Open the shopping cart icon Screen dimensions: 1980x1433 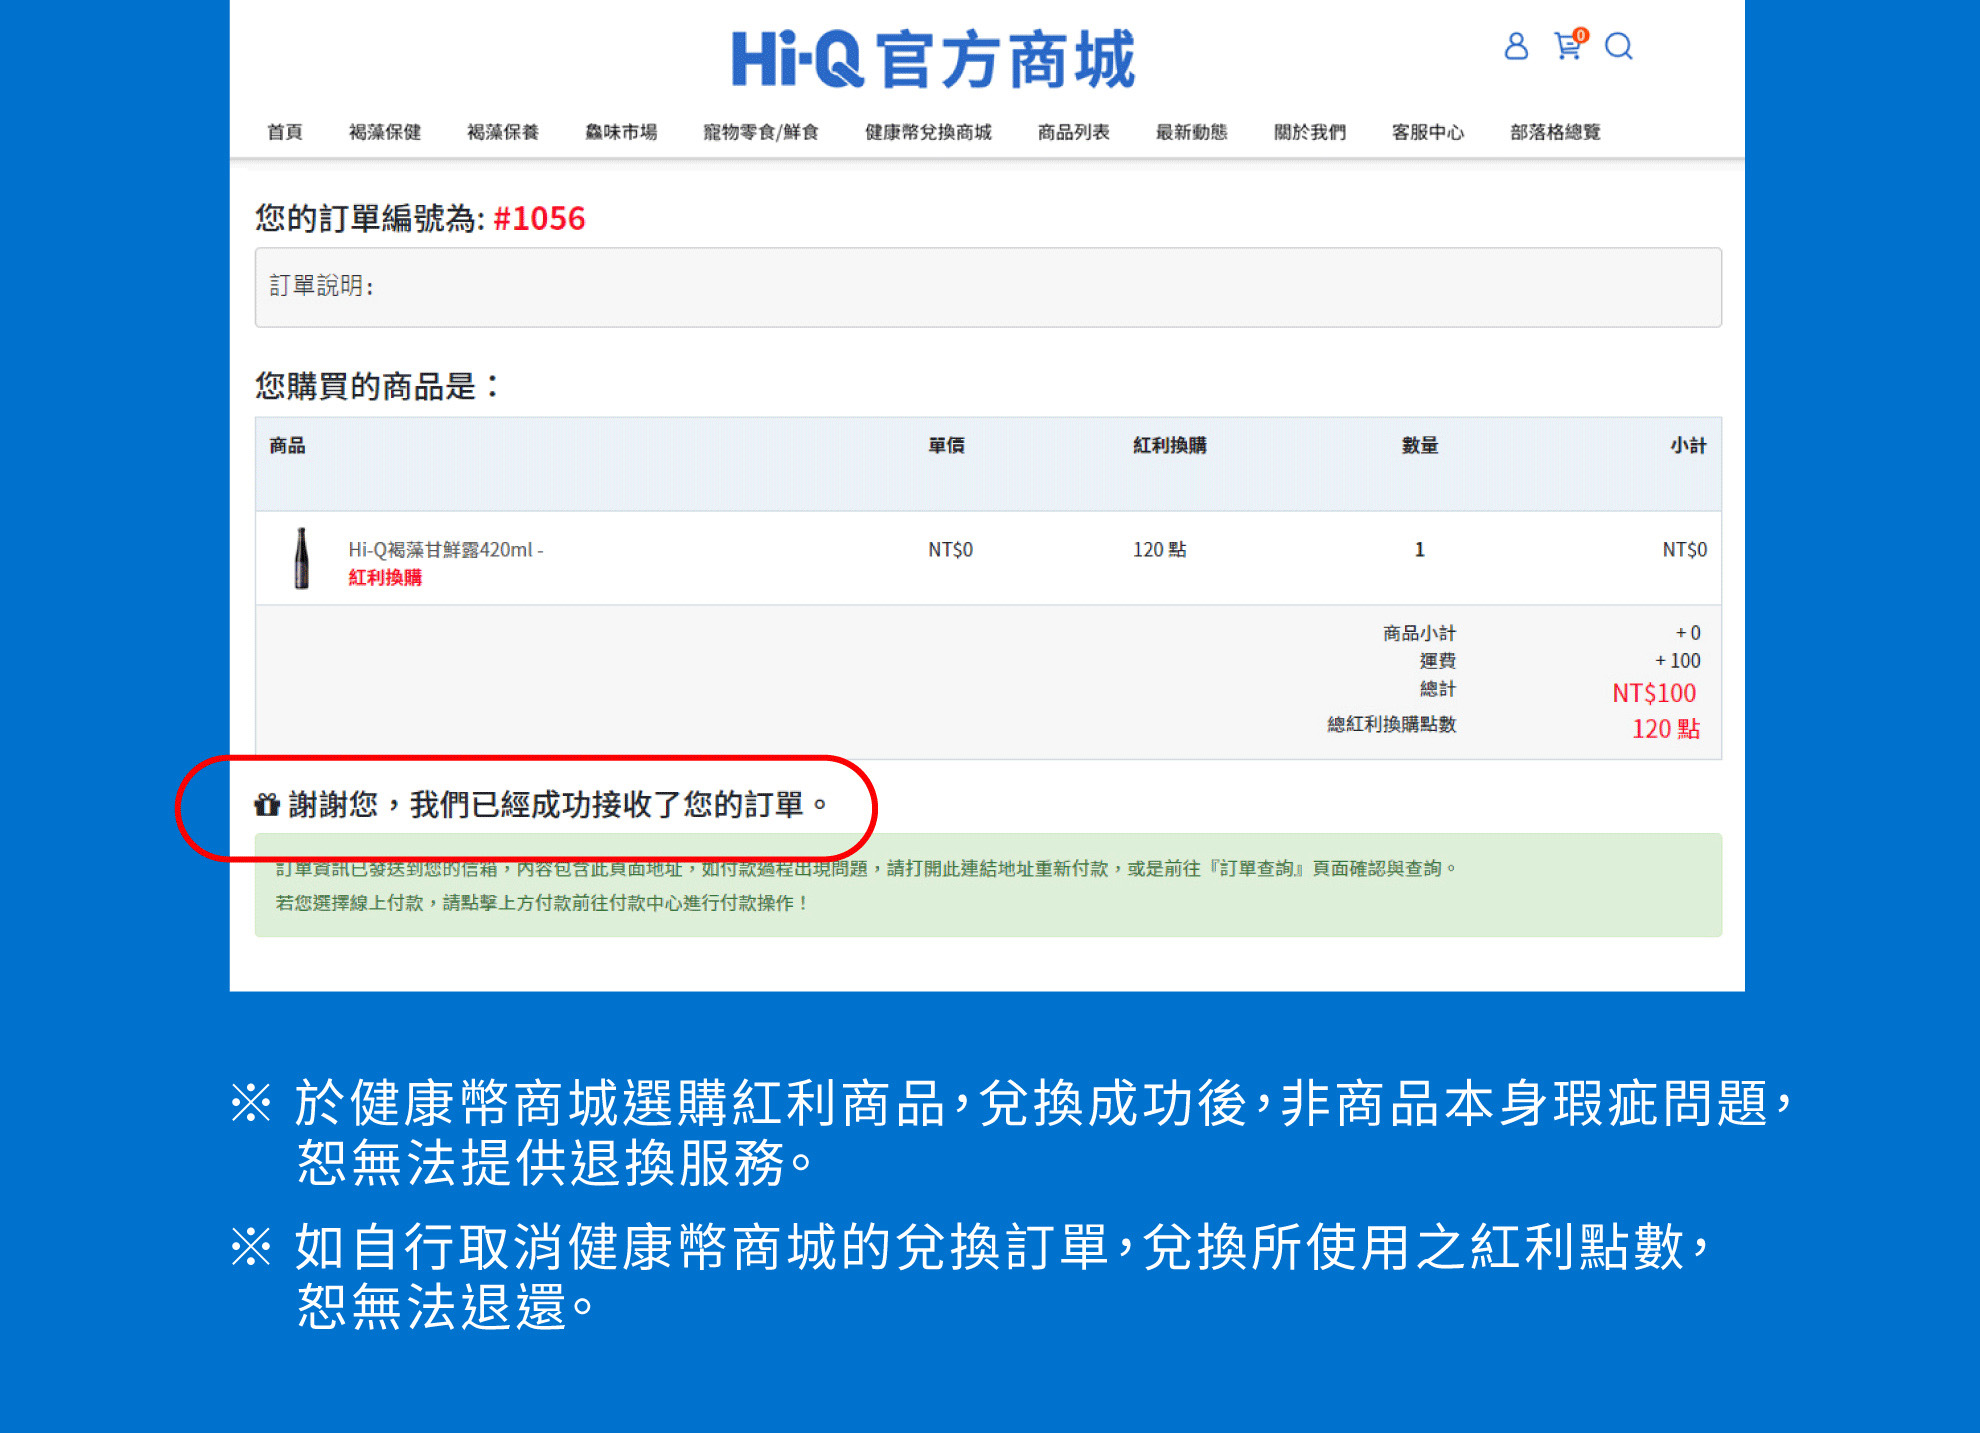tap(1570, 45)
